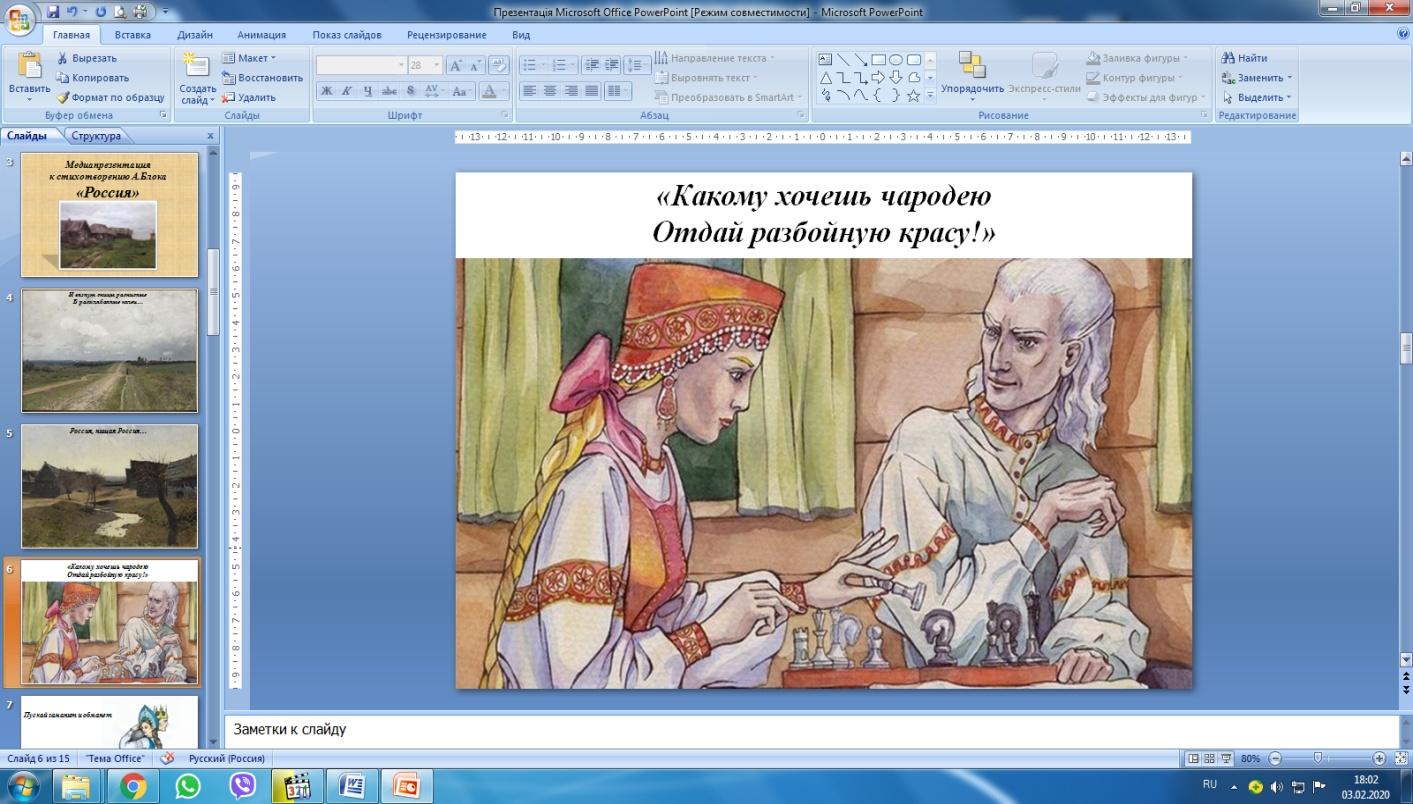Open Viber from taskbar
The width and height of the screenshot is (1413, 804).
(241, 787)
